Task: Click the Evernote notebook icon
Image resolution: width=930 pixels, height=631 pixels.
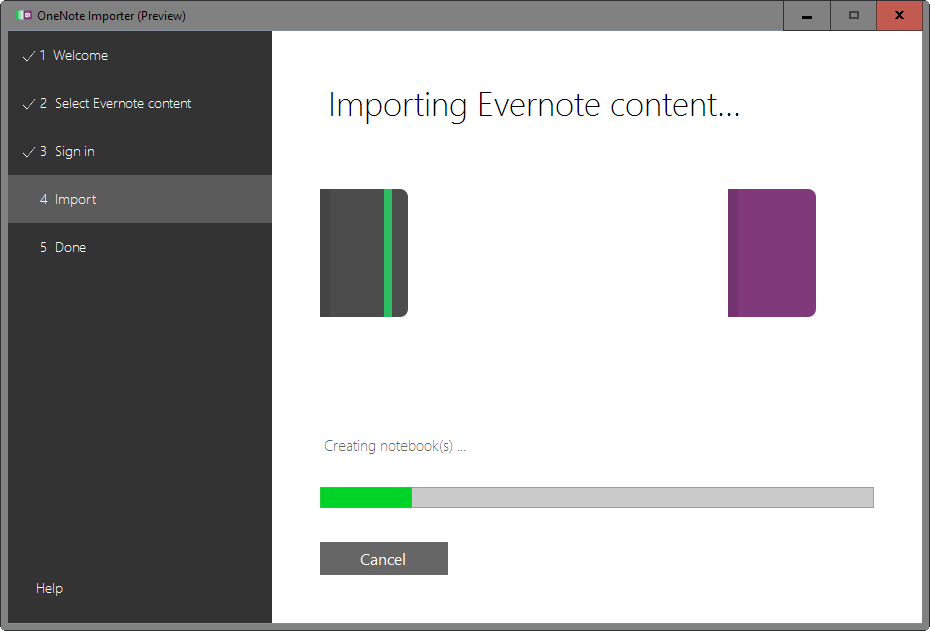Action: tap(364, 253)
